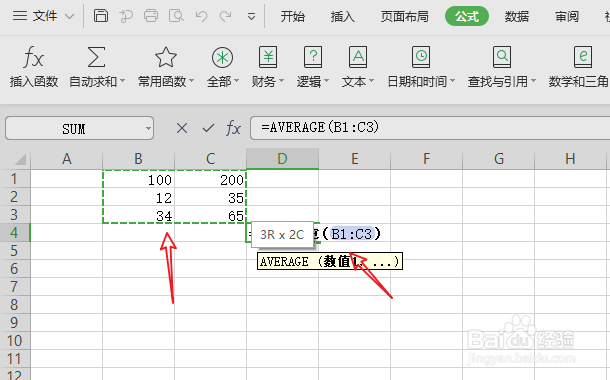Screen dimensions: 610x380
Task: Switch to the 审阅 tab
Action: click(567, 16)
